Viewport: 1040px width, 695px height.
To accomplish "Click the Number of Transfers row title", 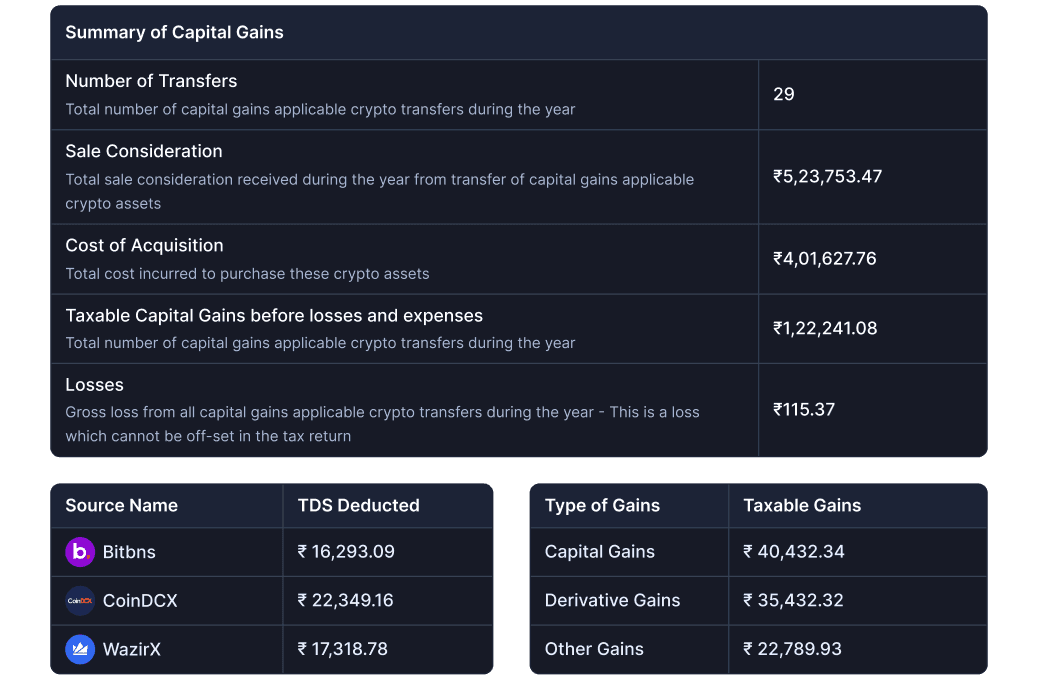I will (151, 81).
